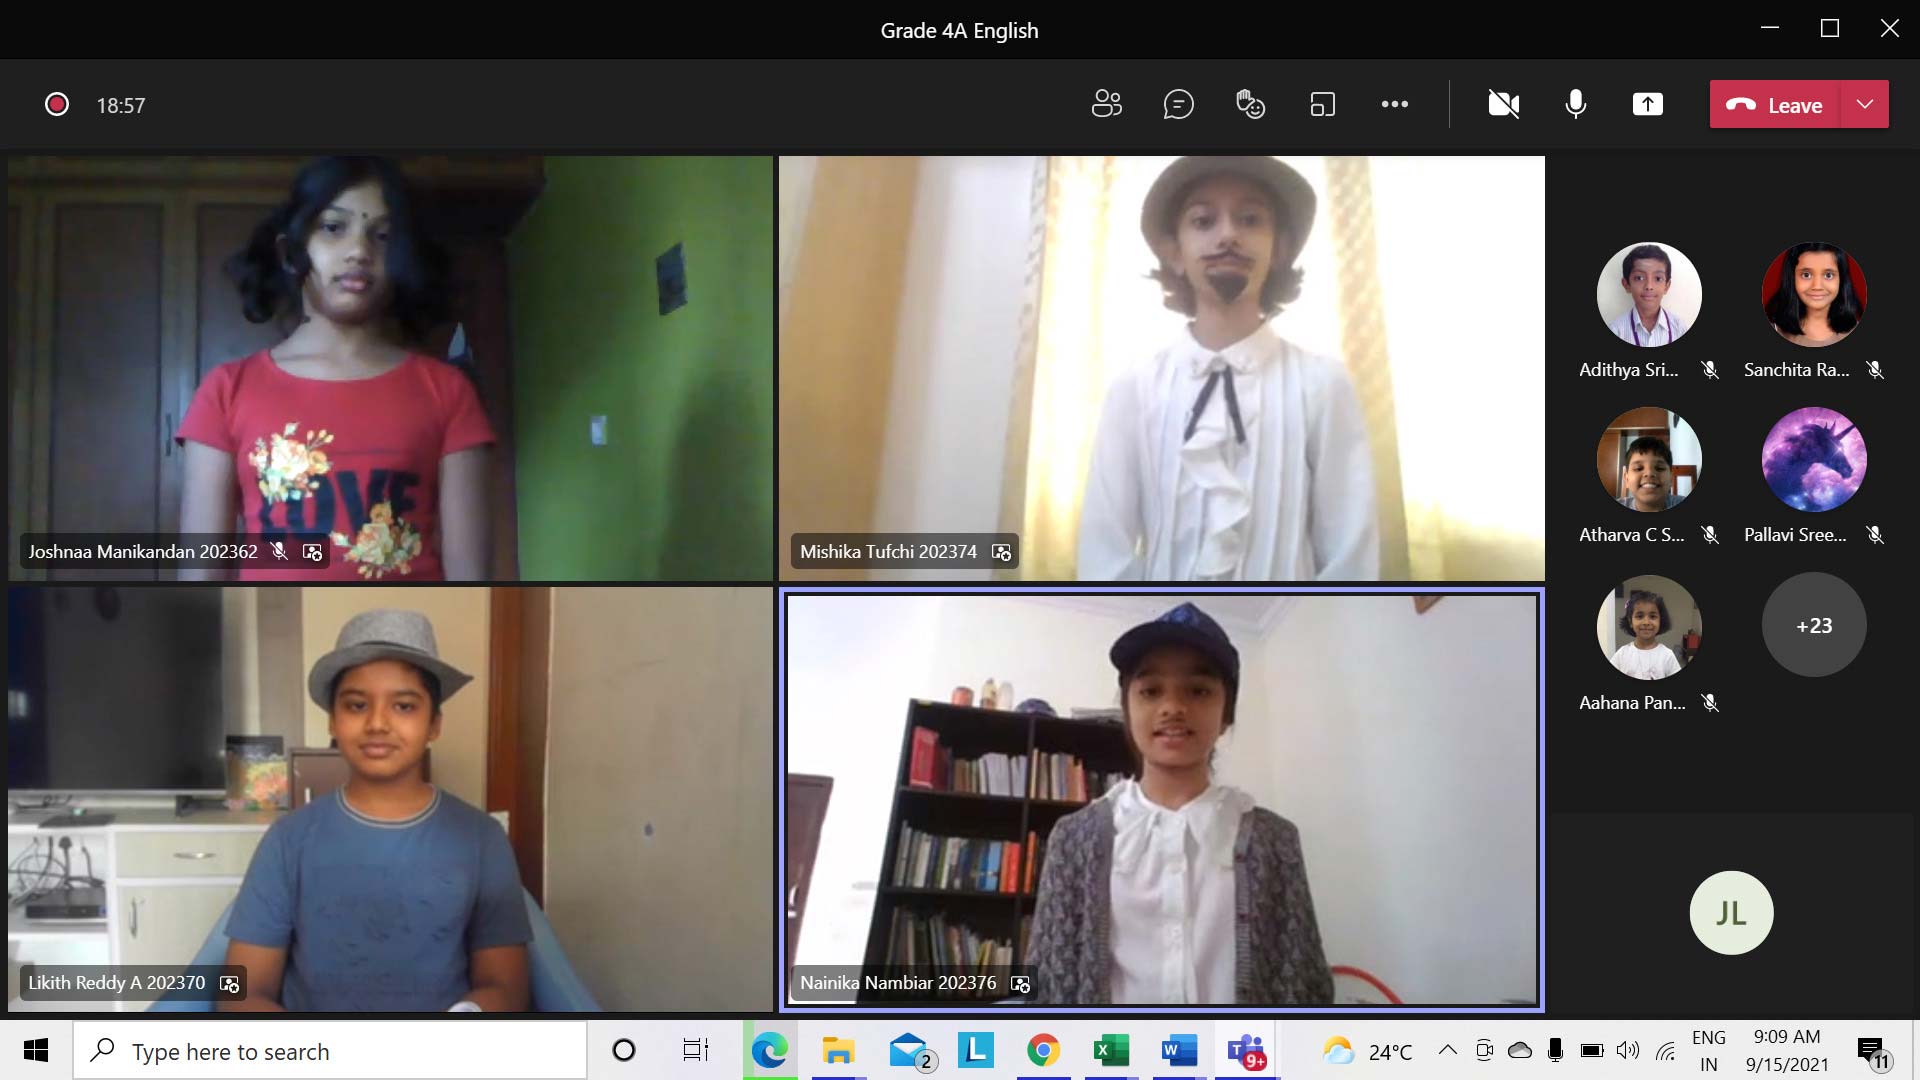Expand the Leave options dropdown arrow

click(1864, 104)
